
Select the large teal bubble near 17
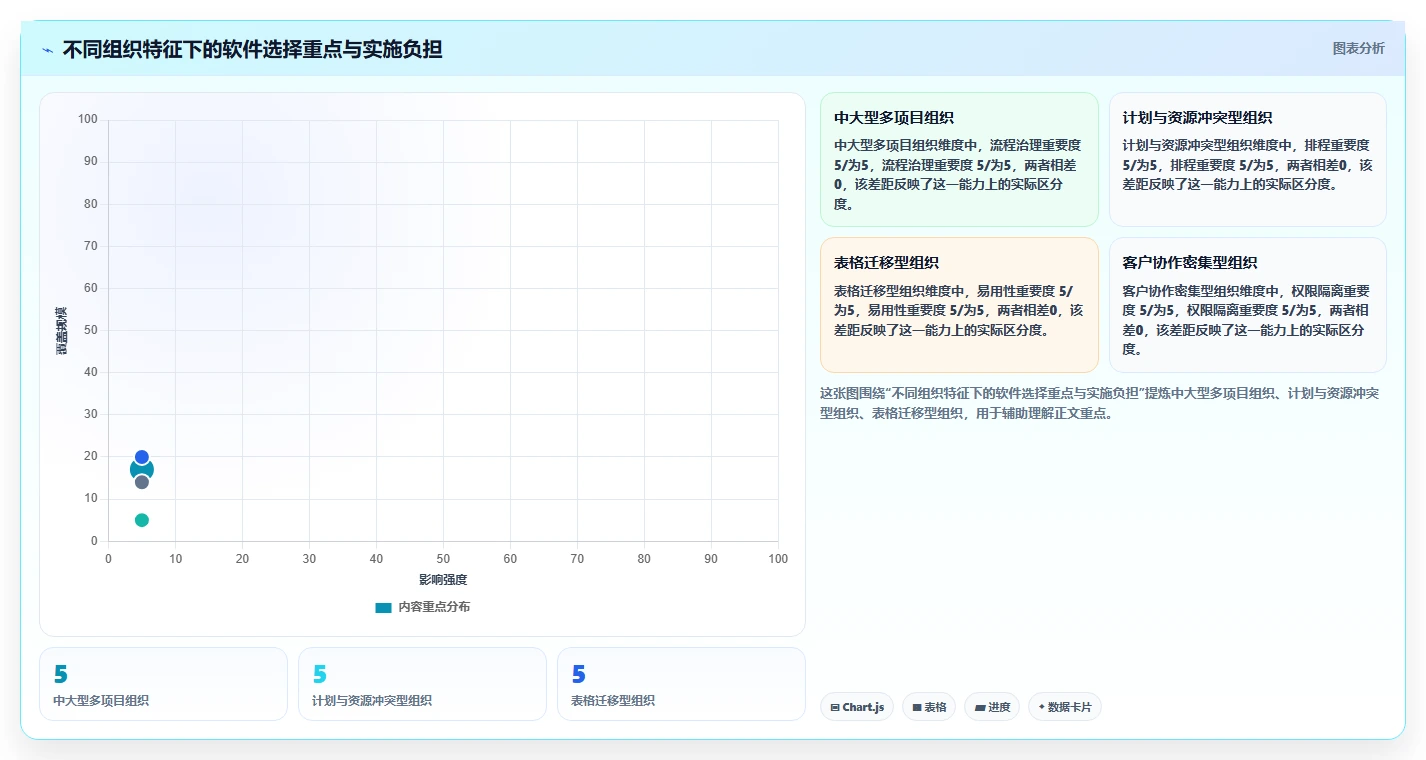point(142,470)
